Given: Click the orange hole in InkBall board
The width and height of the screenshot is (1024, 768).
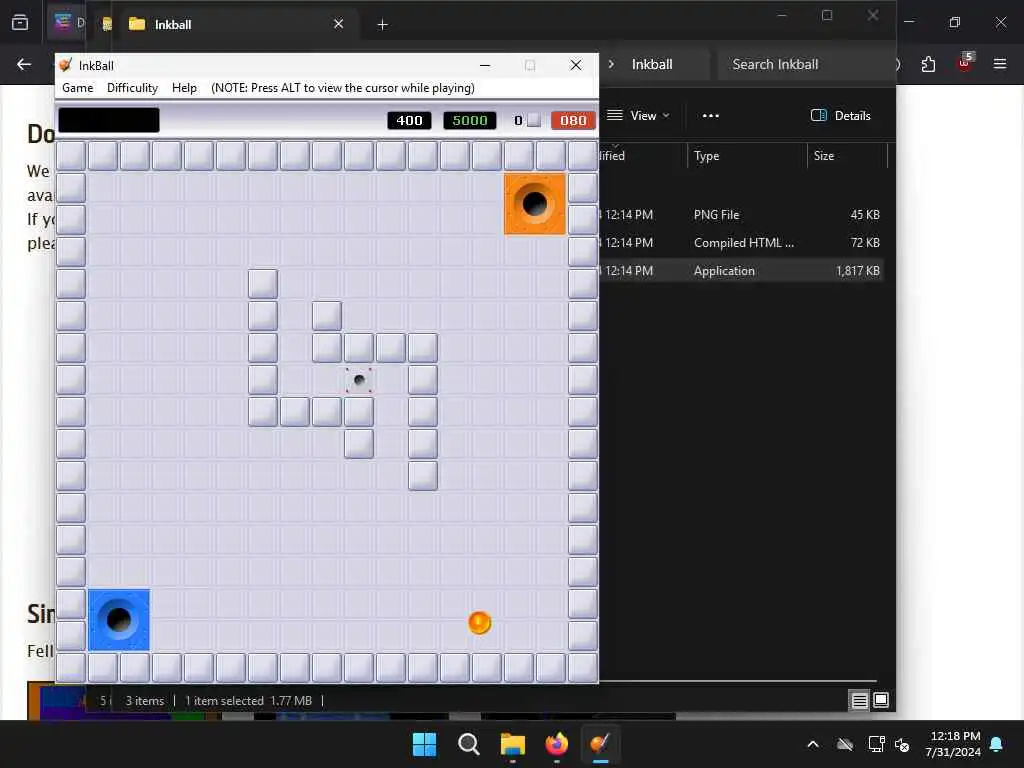Looking at the screenshot, I should [535, 204].
